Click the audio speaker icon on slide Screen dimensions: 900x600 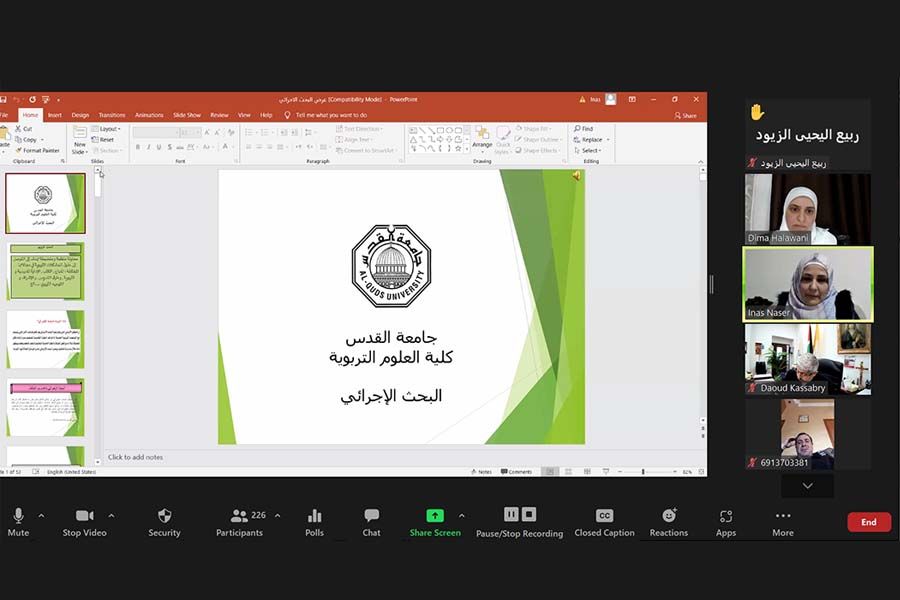point(576,176)
